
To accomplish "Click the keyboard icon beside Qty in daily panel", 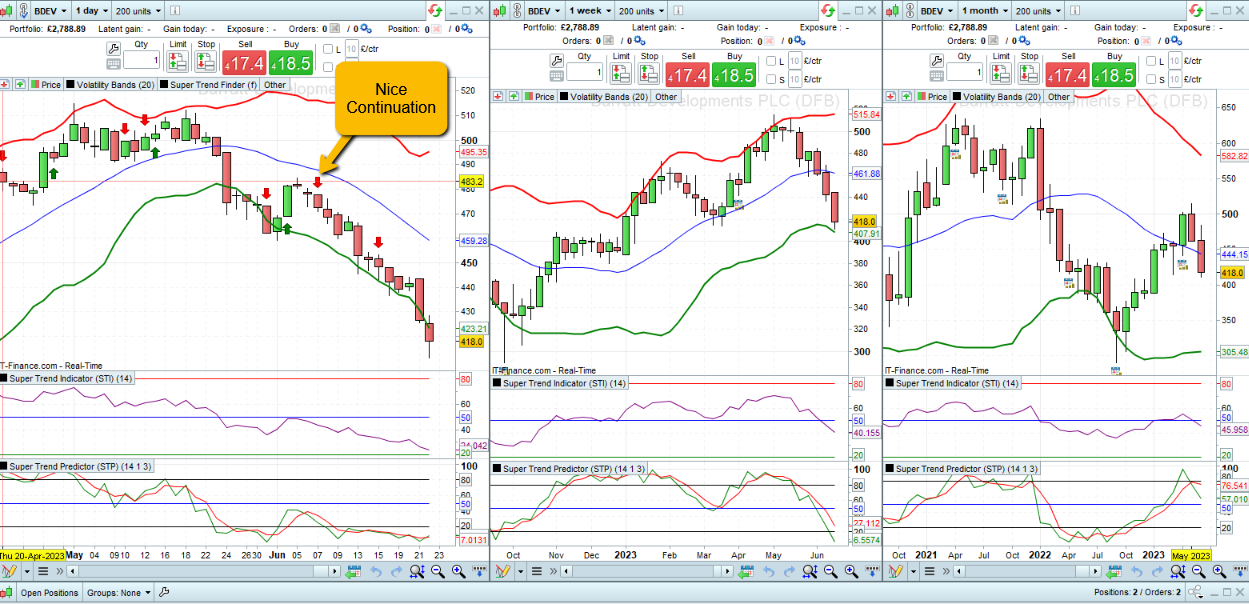I will [x=112, y=65].
